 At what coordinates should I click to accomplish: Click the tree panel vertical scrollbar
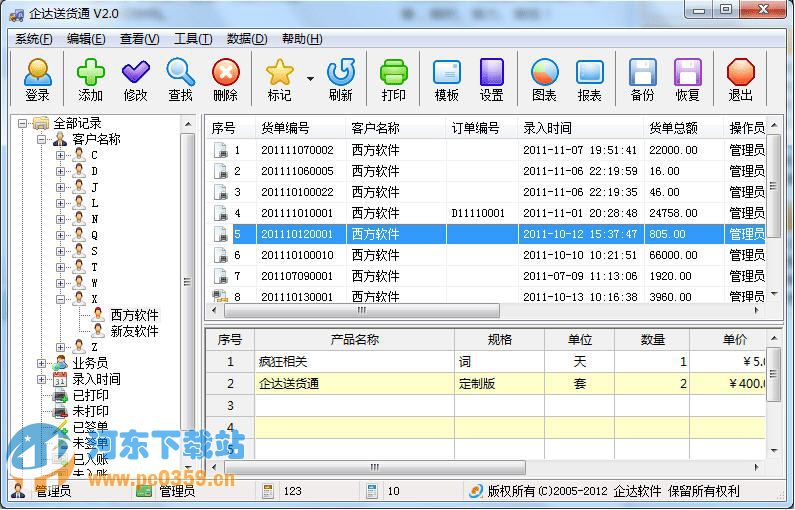tap(188, 282)
